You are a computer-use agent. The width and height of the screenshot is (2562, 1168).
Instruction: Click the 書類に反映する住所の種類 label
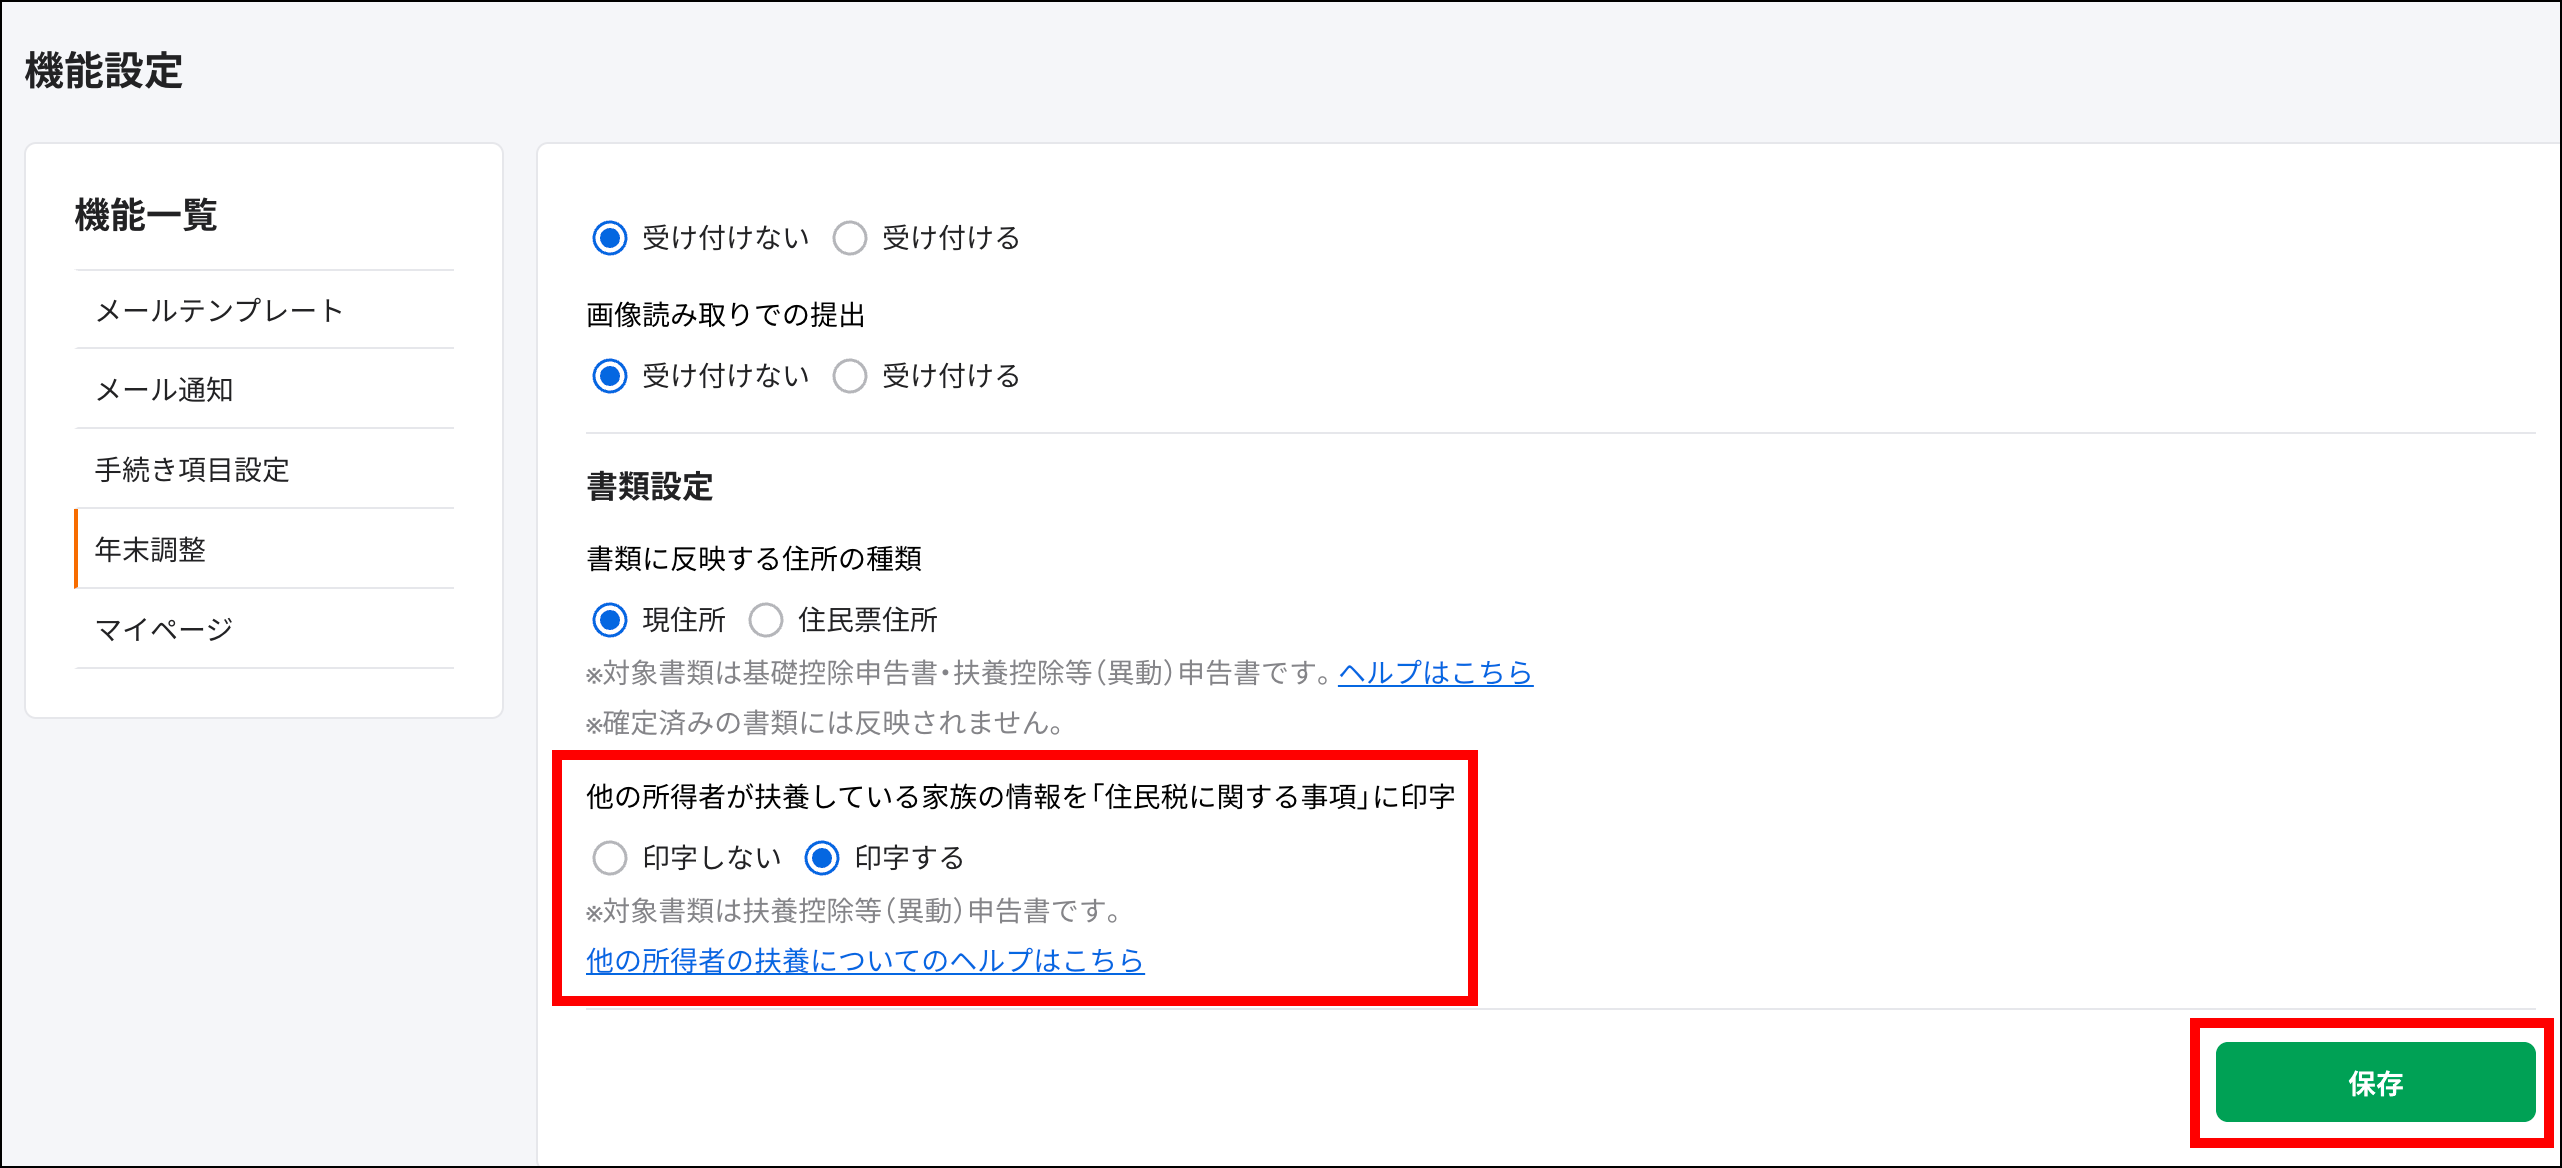[754, 559]
